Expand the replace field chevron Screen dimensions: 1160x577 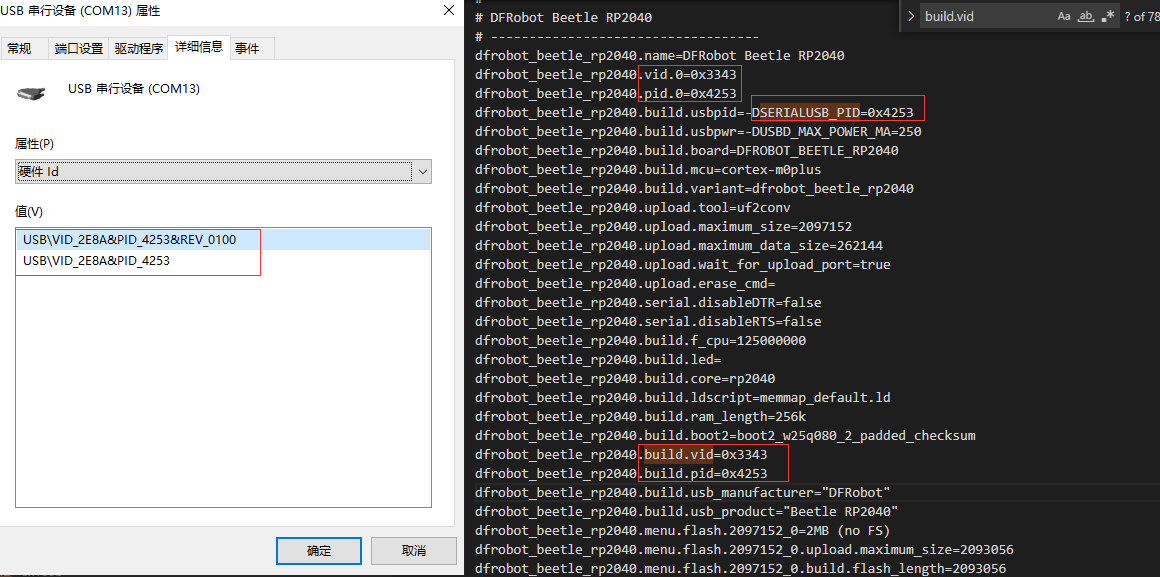click(911, 16)
